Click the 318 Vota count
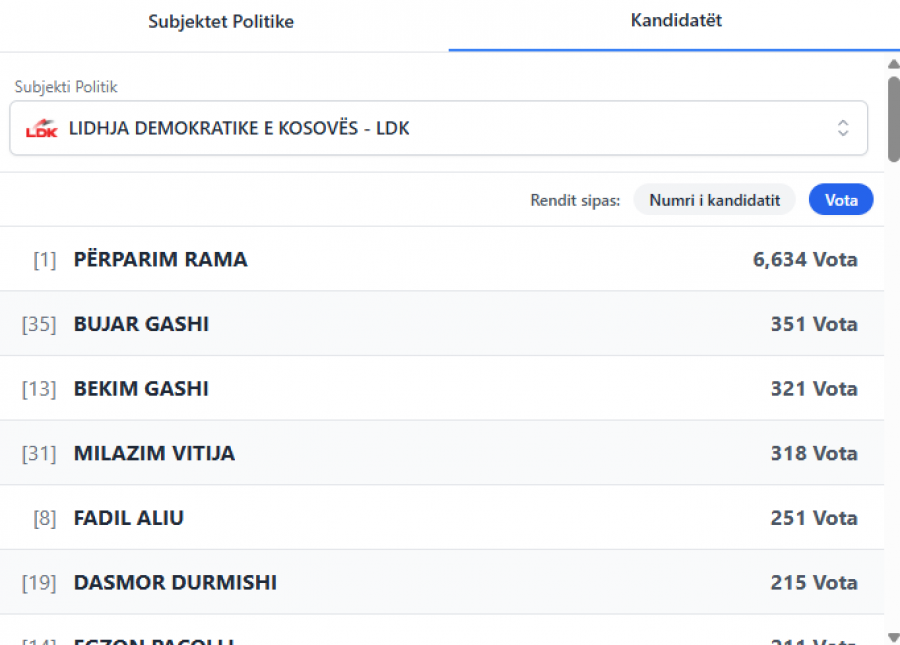The height and width of the screenshot is (645, 900). 814,453
